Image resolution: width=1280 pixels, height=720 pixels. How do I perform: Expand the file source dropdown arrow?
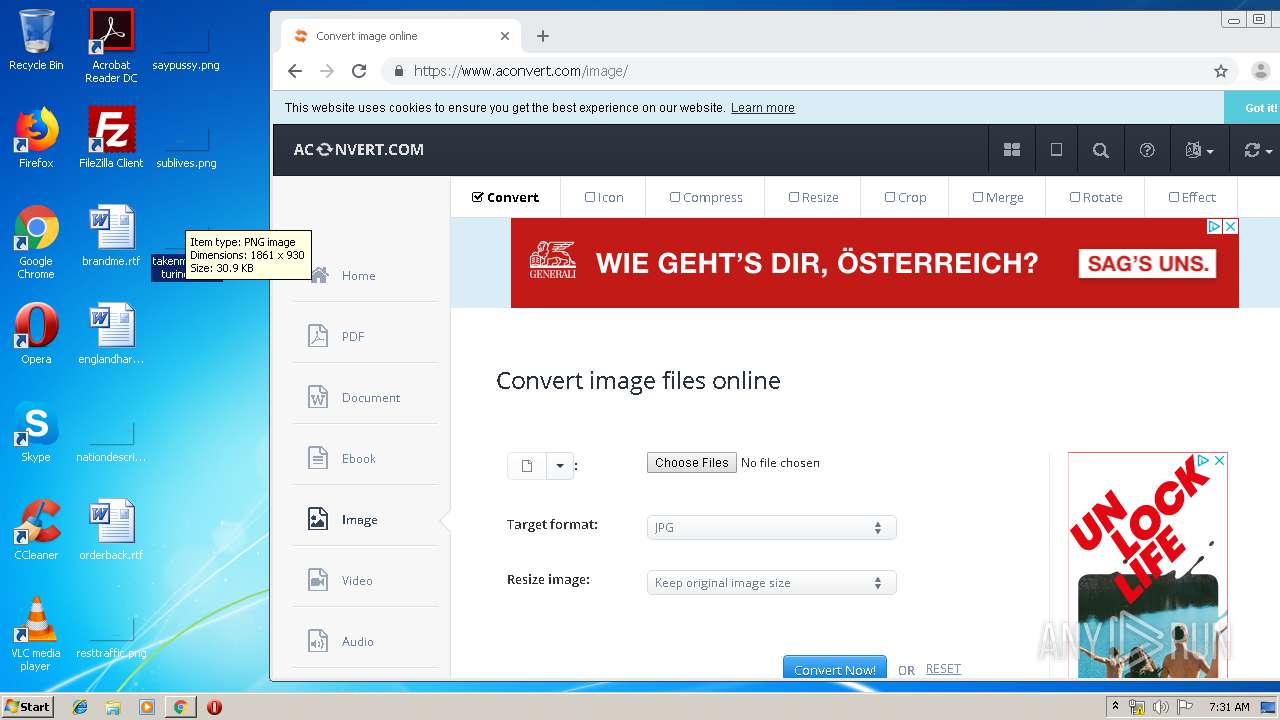560,466
